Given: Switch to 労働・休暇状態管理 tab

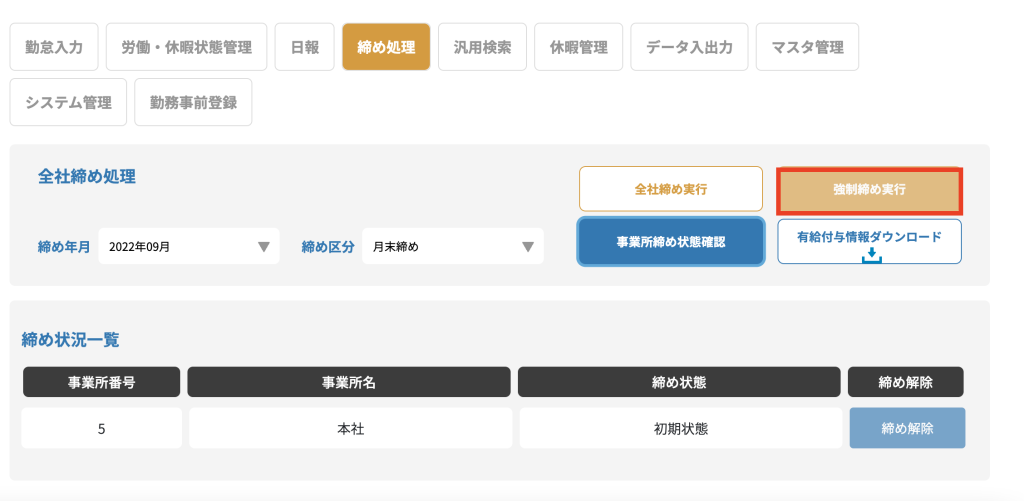Looking at the screenshot, I should point(187,47).
